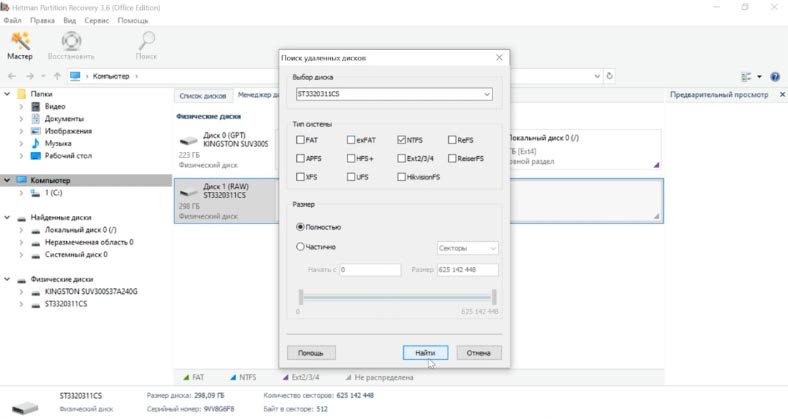Click the Отмена button
This screenshot has width=788, height=419.
[x=479, y=353]
